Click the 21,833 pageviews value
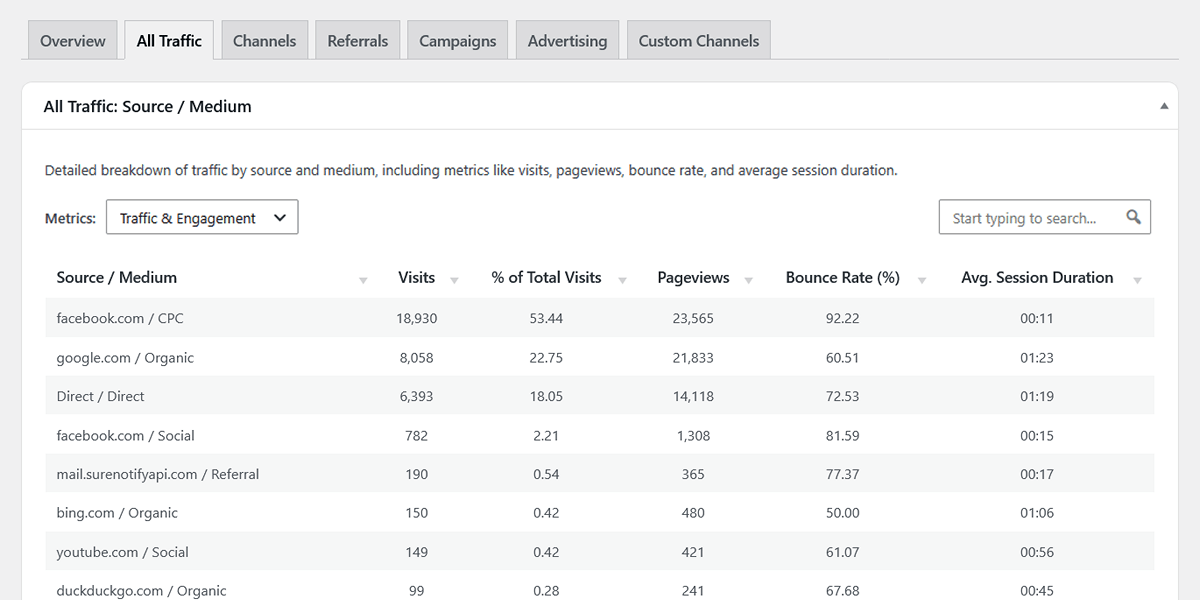 tap(693, 357)
